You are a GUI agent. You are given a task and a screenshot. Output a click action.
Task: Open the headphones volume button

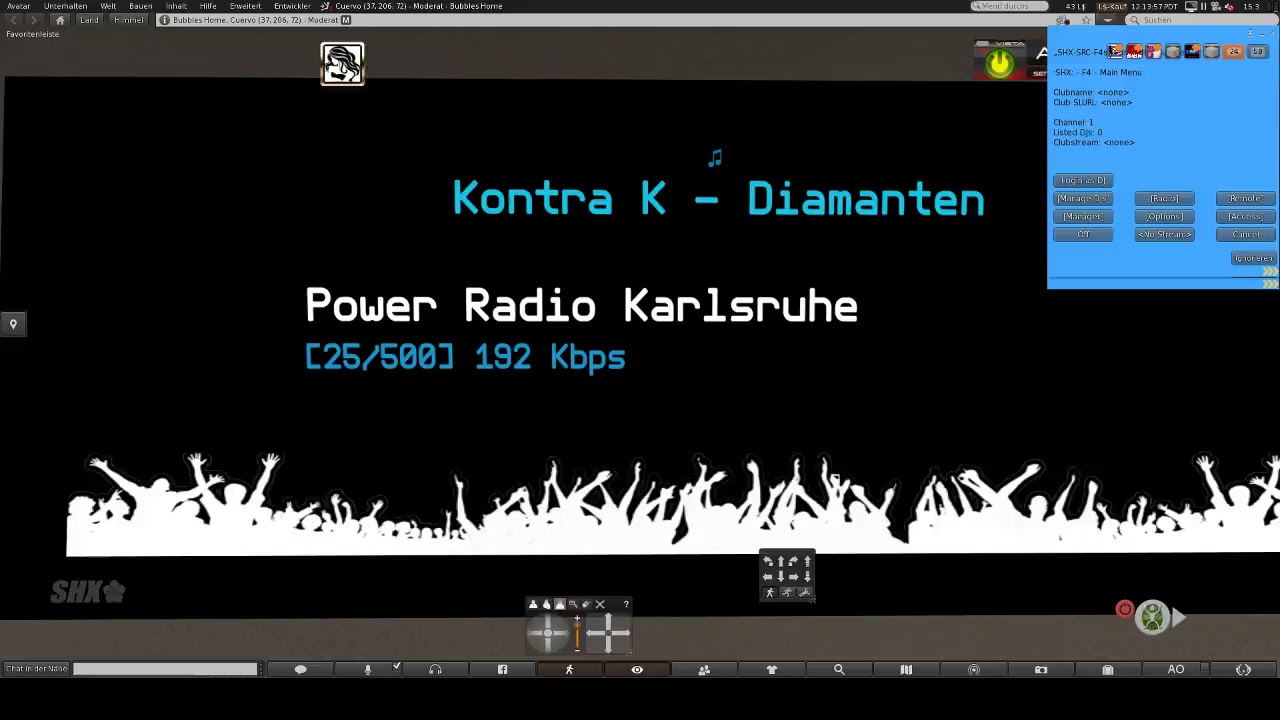tap(435, 670)
